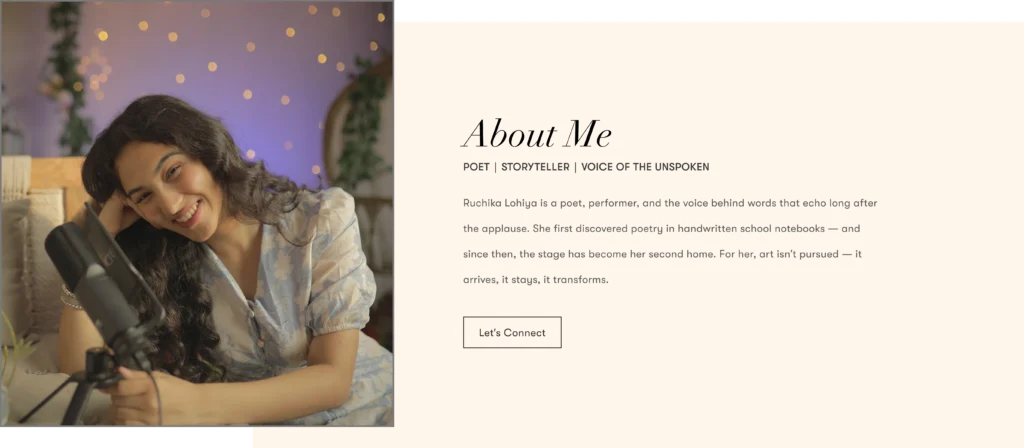The height and width of the screenshot is (448, 1024).
Task: Click the name Ruchika Lohiya in bio
Action: pyautogui.click(x=500, y=203)
